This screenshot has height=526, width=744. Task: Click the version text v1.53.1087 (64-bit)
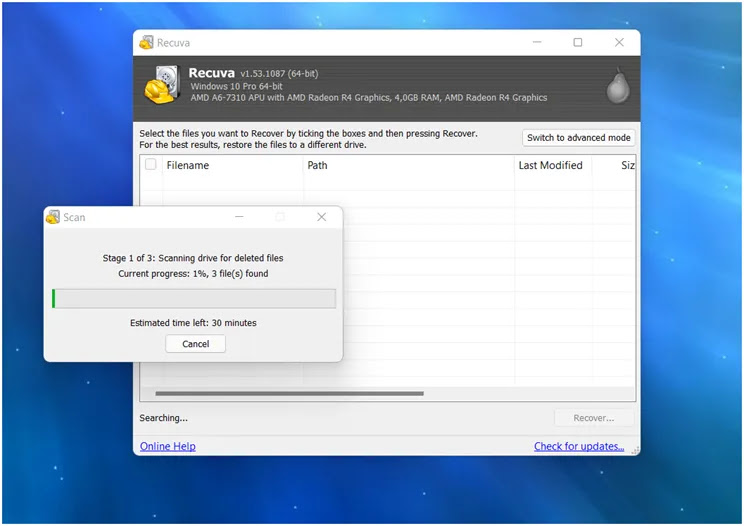tap(279, 74)
